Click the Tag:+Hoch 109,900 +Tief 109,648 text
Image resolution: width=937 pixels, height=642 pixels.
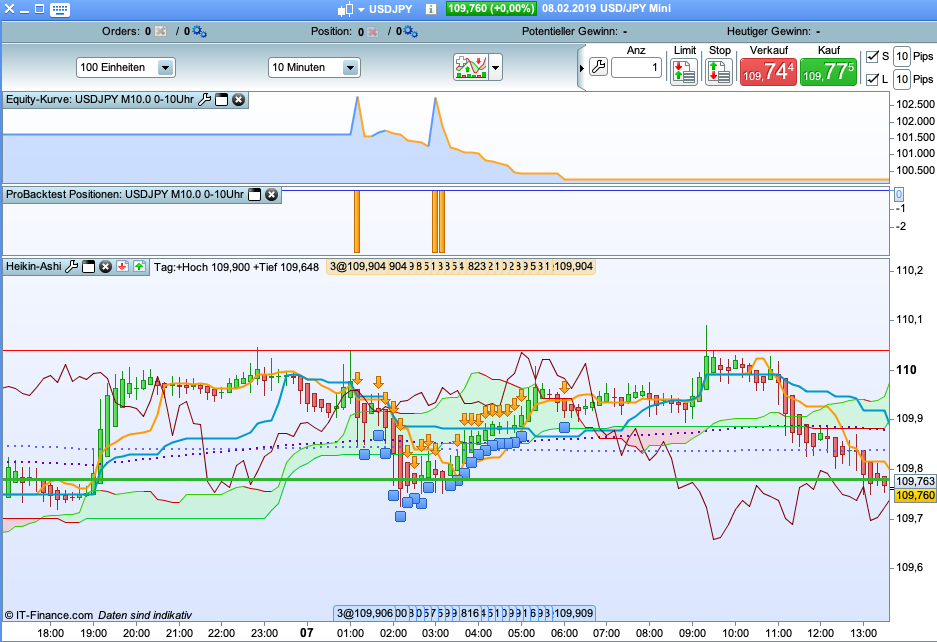(236, 267)
